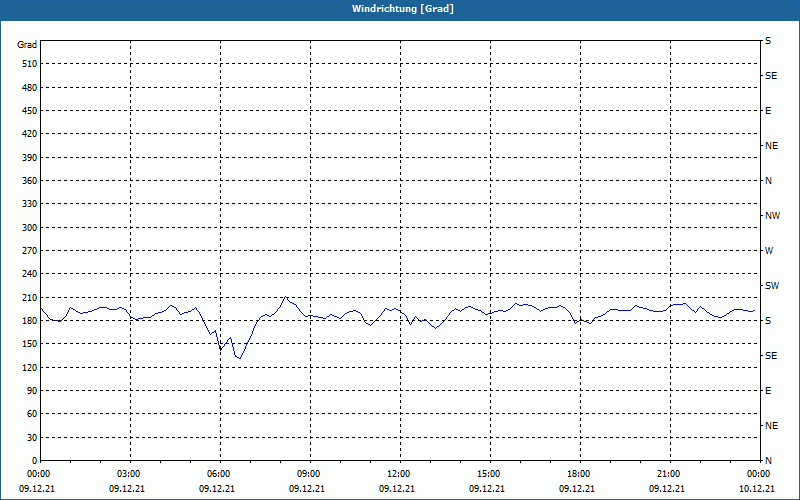800x500 pixels.
Task: Select the 'SW' compass label
Action: pos(772,286)
